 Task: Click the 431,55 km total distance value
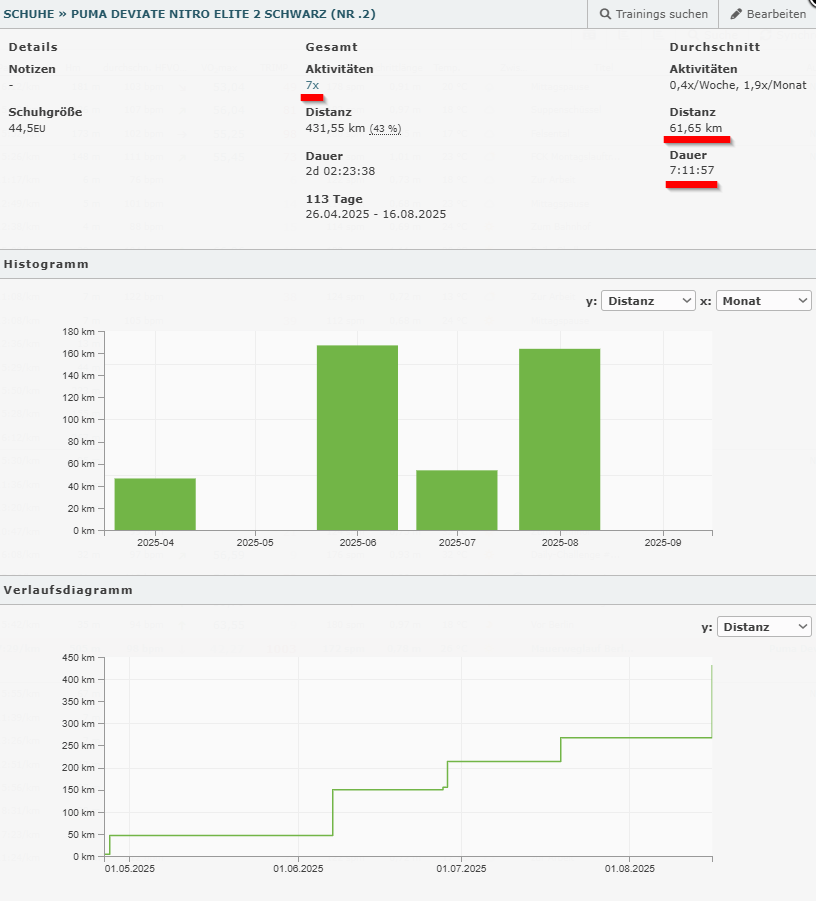[335, 129]
